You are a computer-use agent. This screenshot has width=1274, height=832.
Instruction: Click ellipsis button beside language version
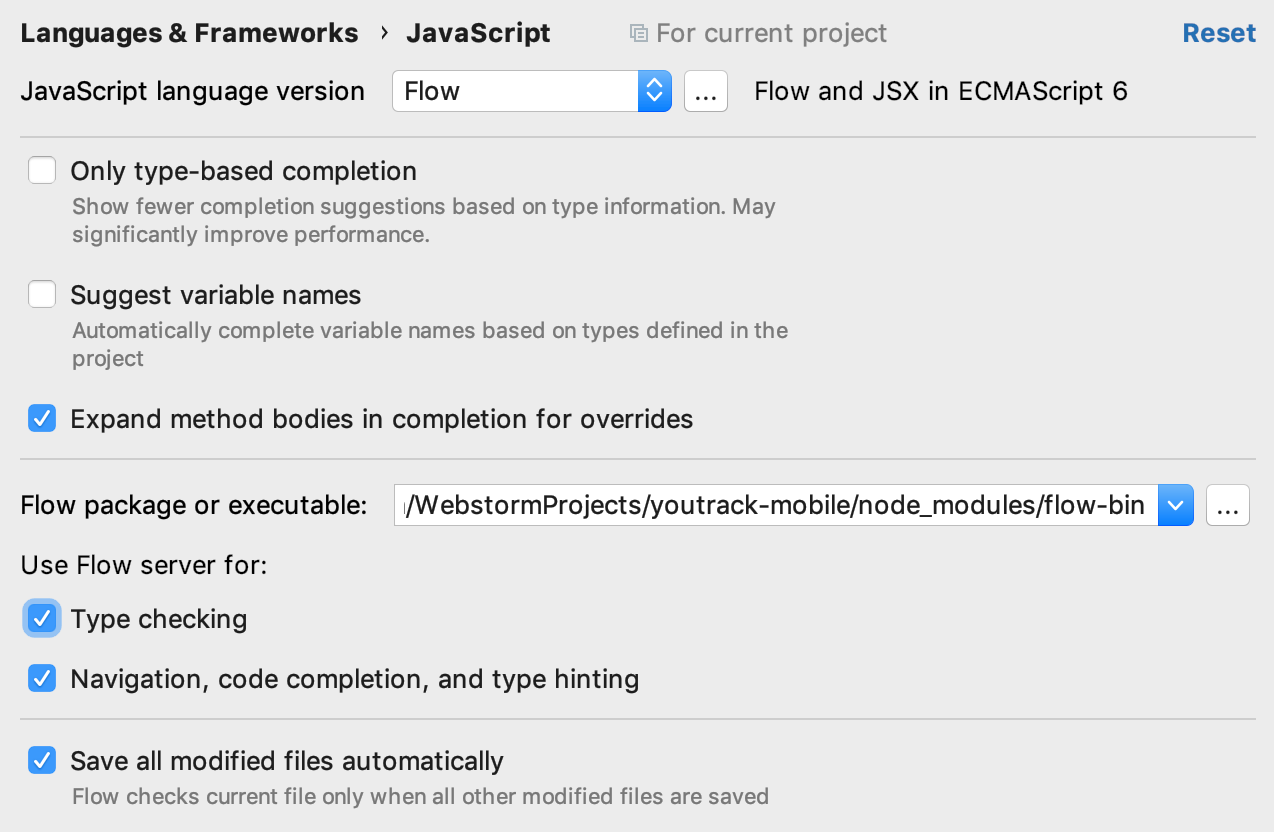(x=705, y=91)
